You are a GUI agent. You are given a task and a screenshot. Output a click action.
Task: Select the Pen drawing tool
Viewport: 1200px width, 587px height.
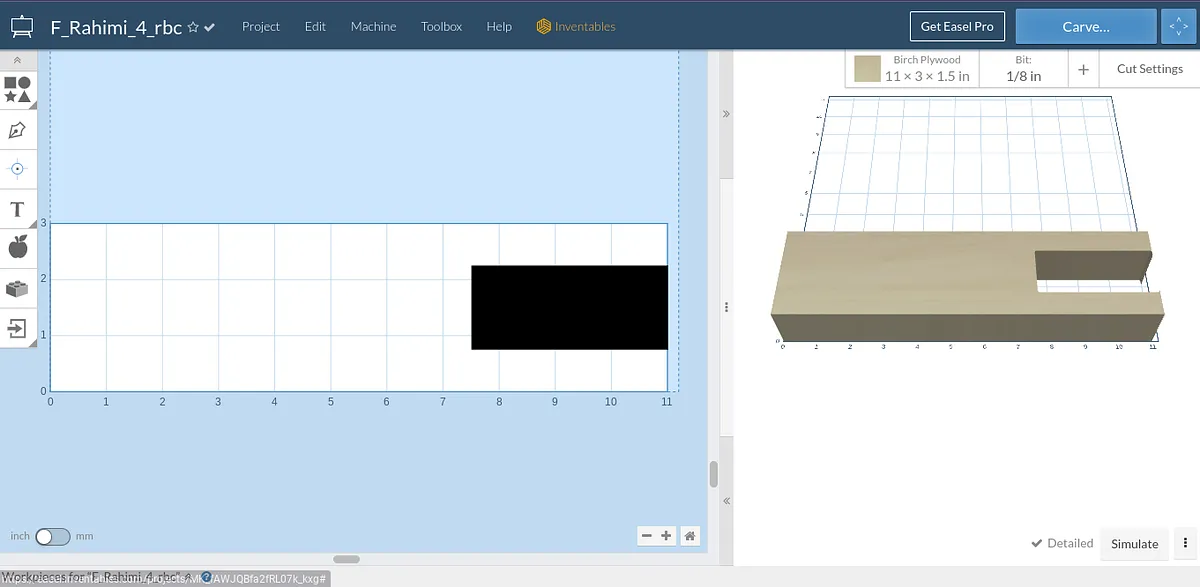pyautogui.click(x=17, y=130)
